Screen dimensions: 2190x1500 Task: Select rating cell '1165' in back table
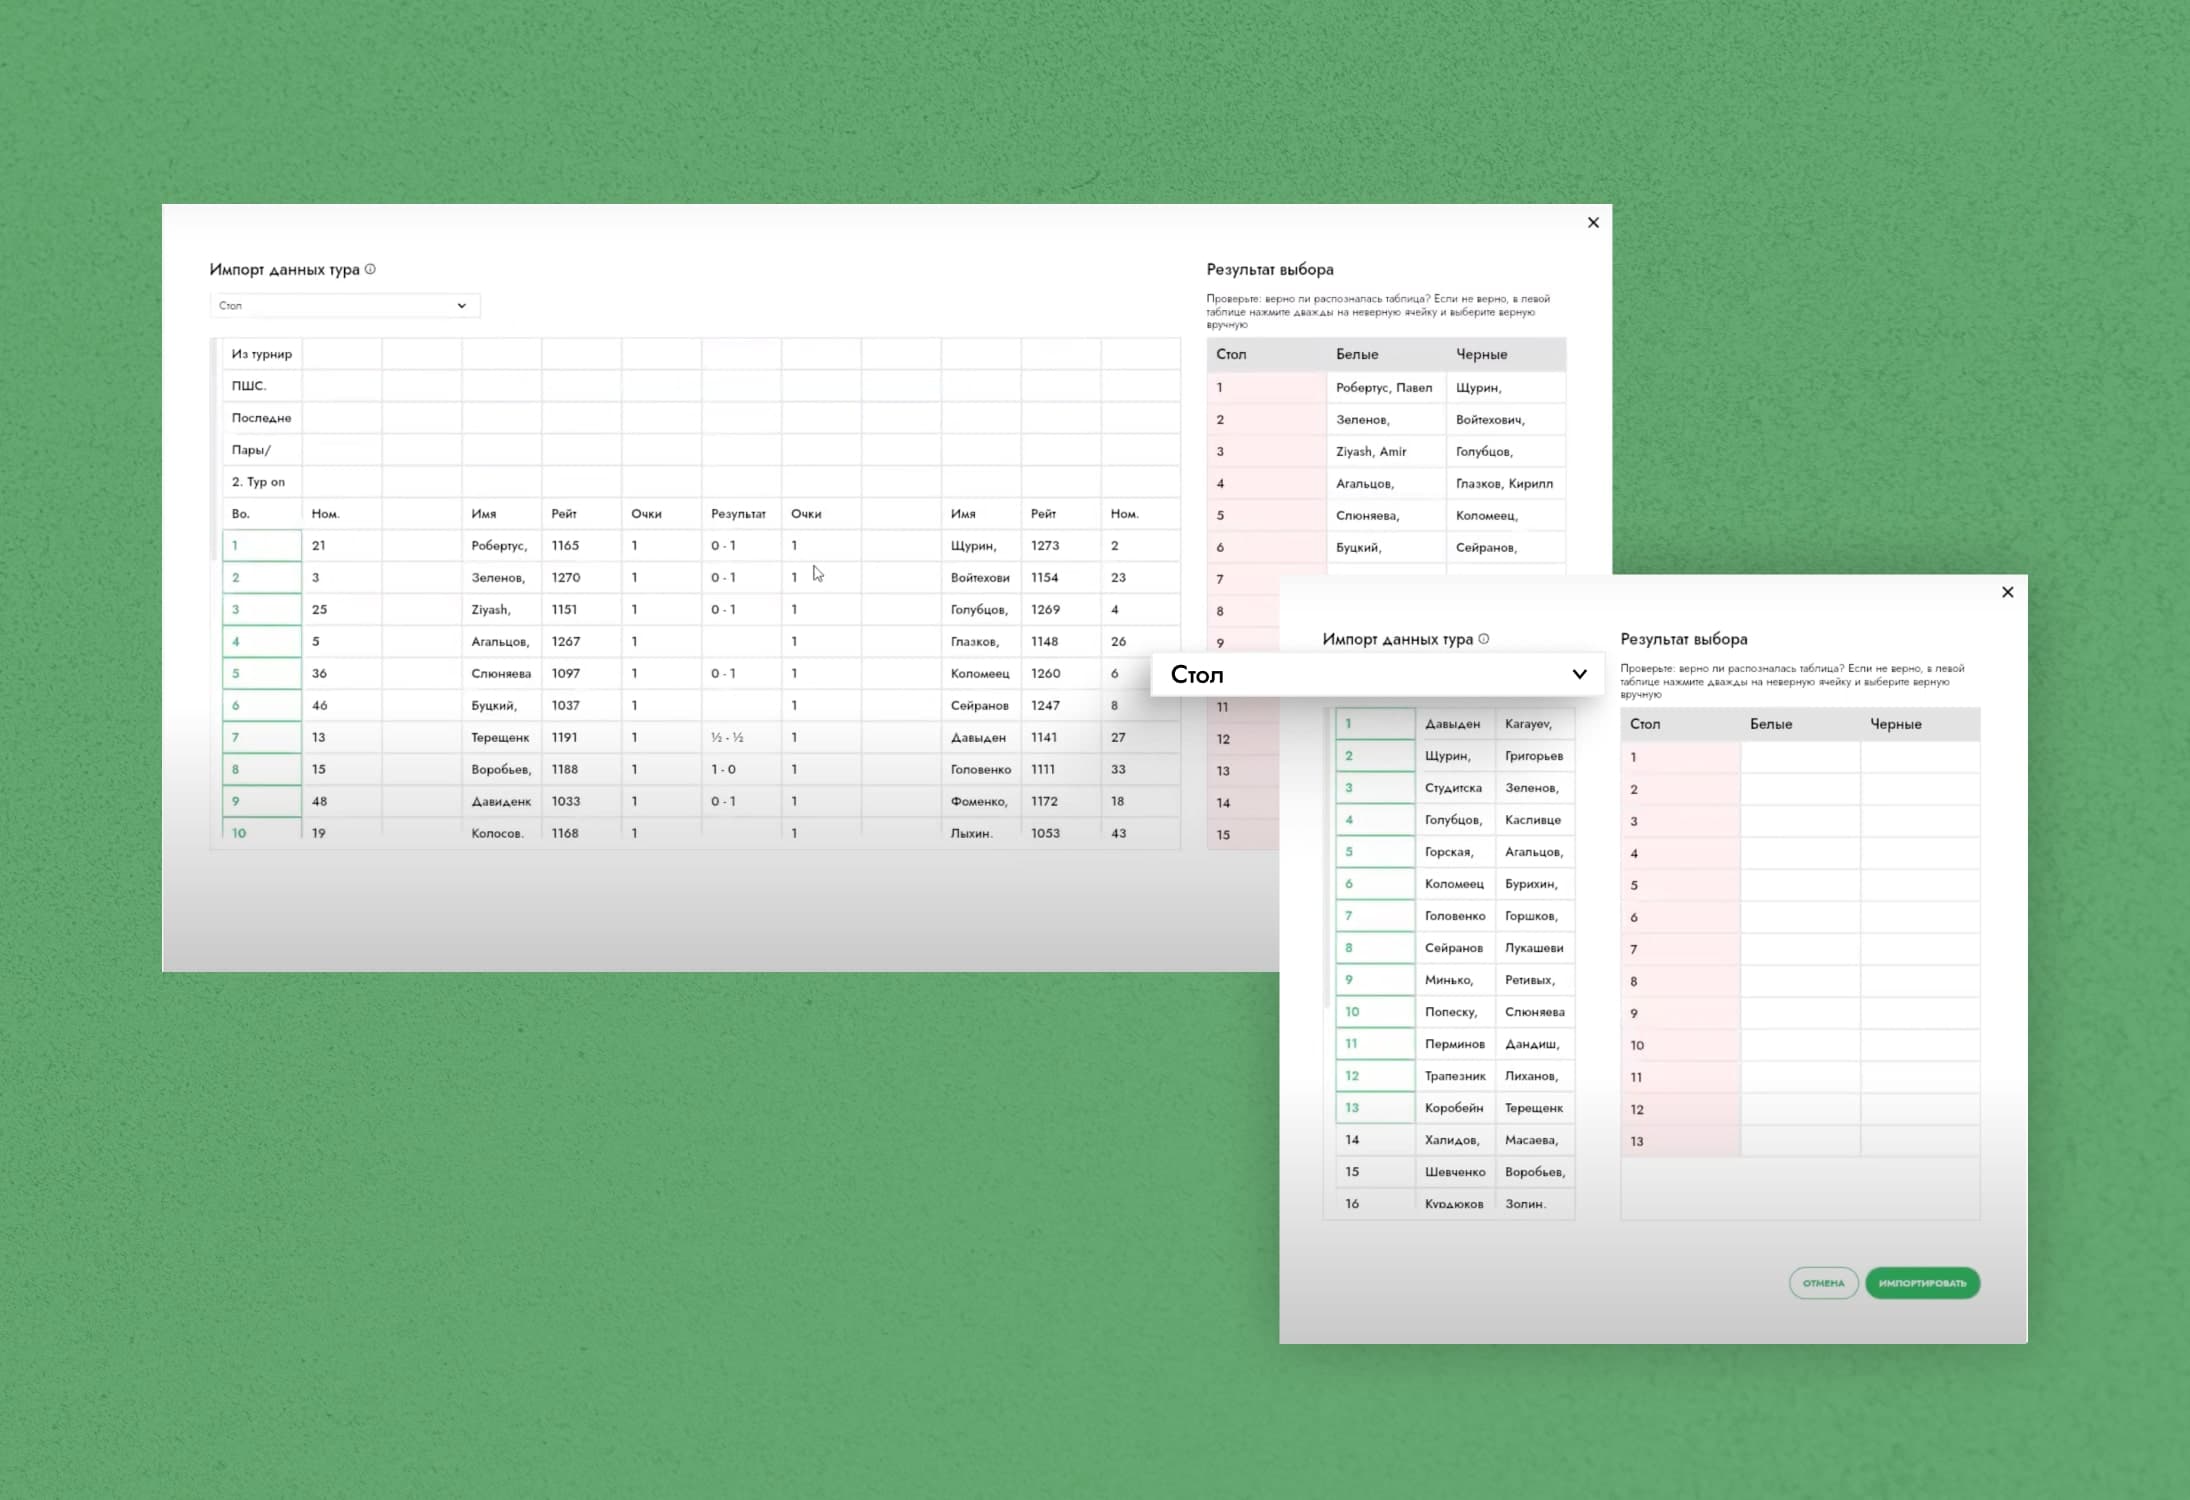pyautogui.click(x=582, y=546)
